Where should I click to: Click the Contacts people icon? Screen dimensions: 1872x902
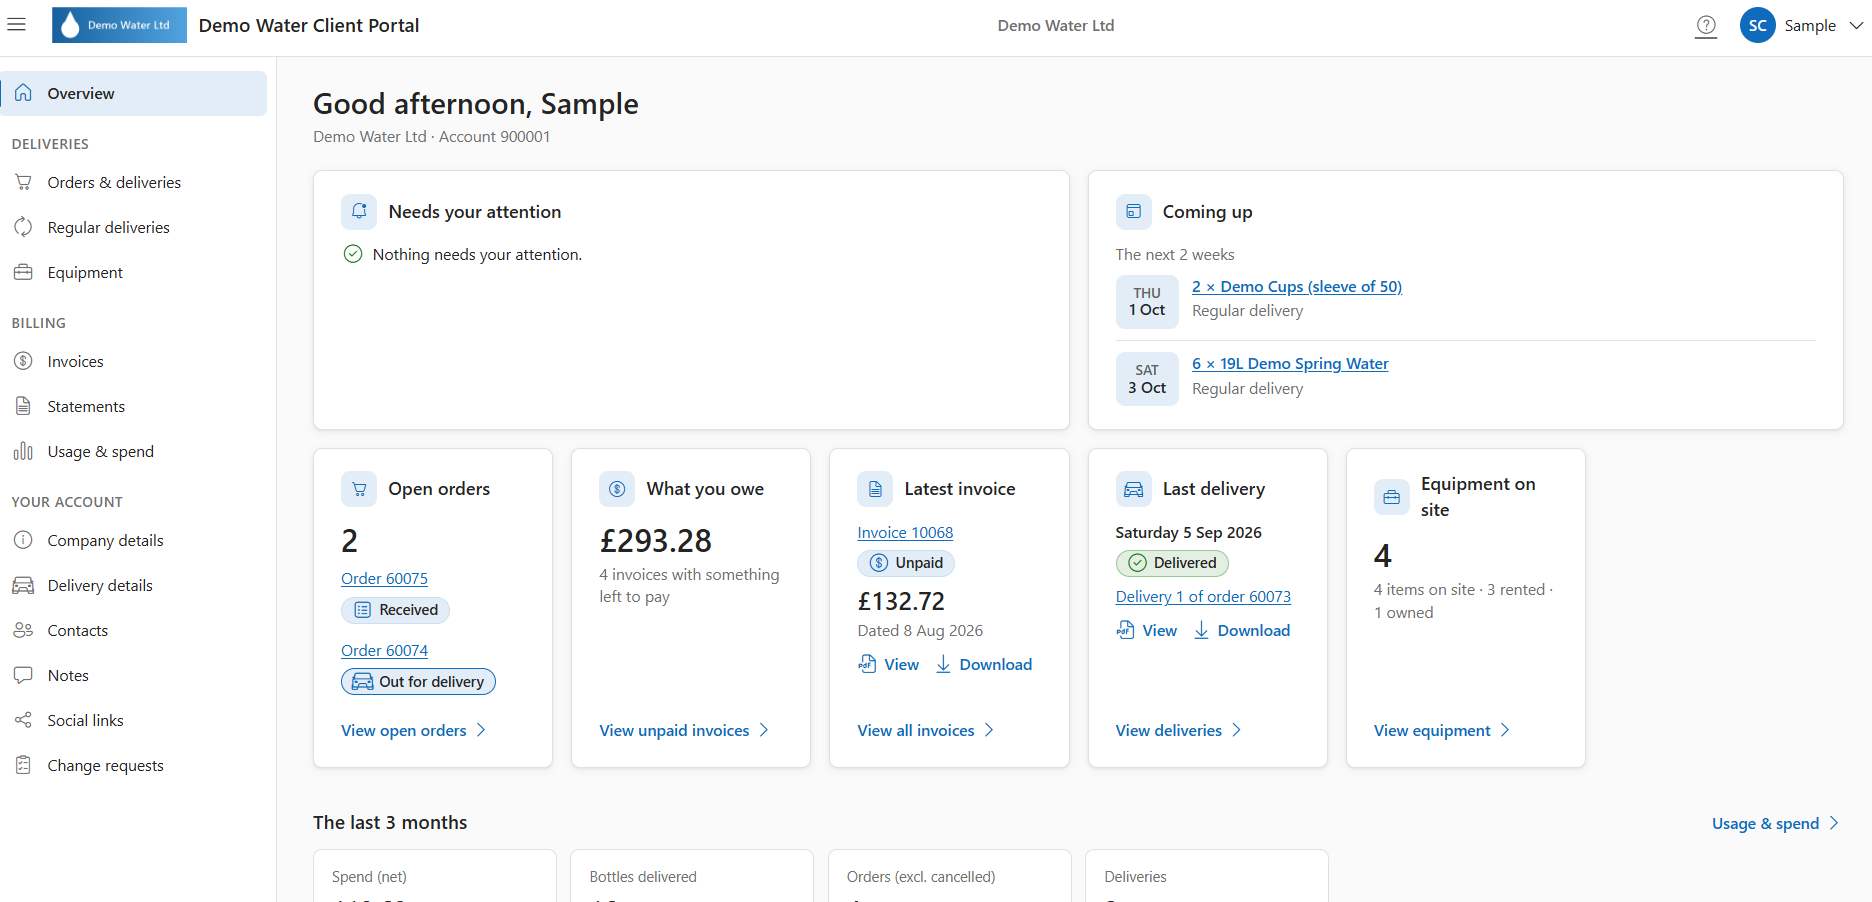[x=23, y=630]
